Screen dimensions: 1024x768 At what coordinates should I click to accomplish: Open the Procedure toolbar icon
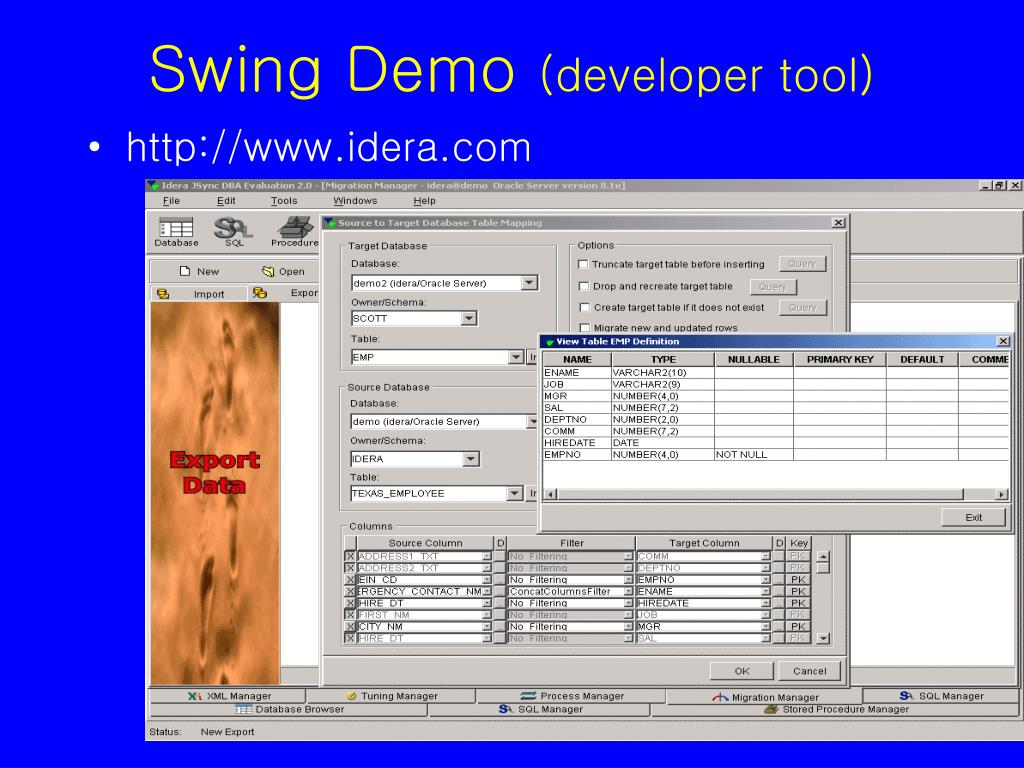pos(295,232)
